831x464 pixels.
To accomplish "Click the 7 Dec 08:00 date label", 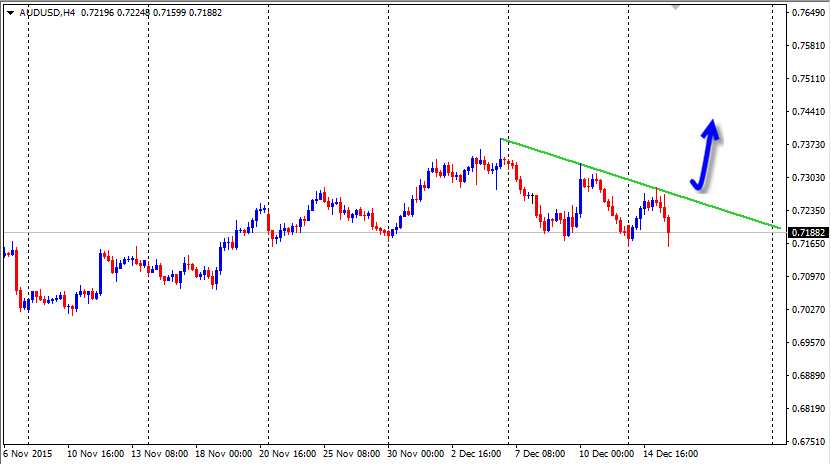I will point(540,454).
